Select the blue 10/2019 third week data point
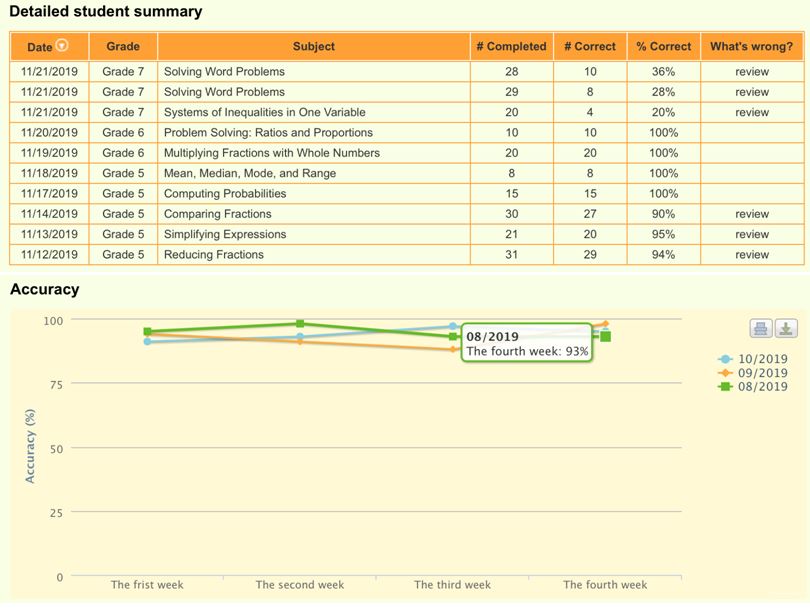810x614 pixels. 453,326
